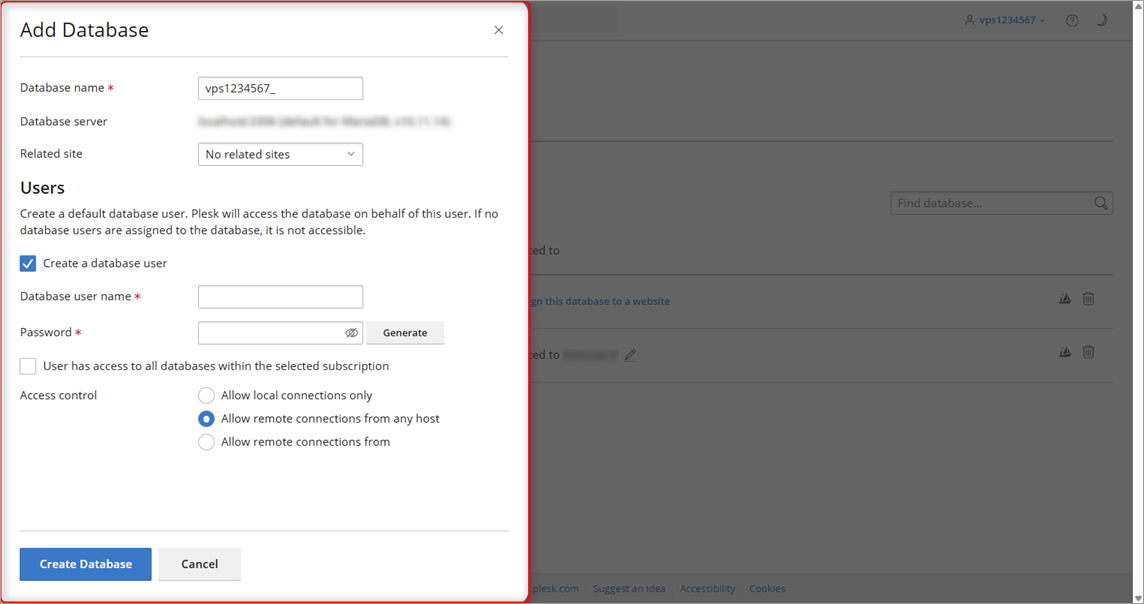Delete the database in the row with the pencil edit icon via its trash icon

[1088, 352]
